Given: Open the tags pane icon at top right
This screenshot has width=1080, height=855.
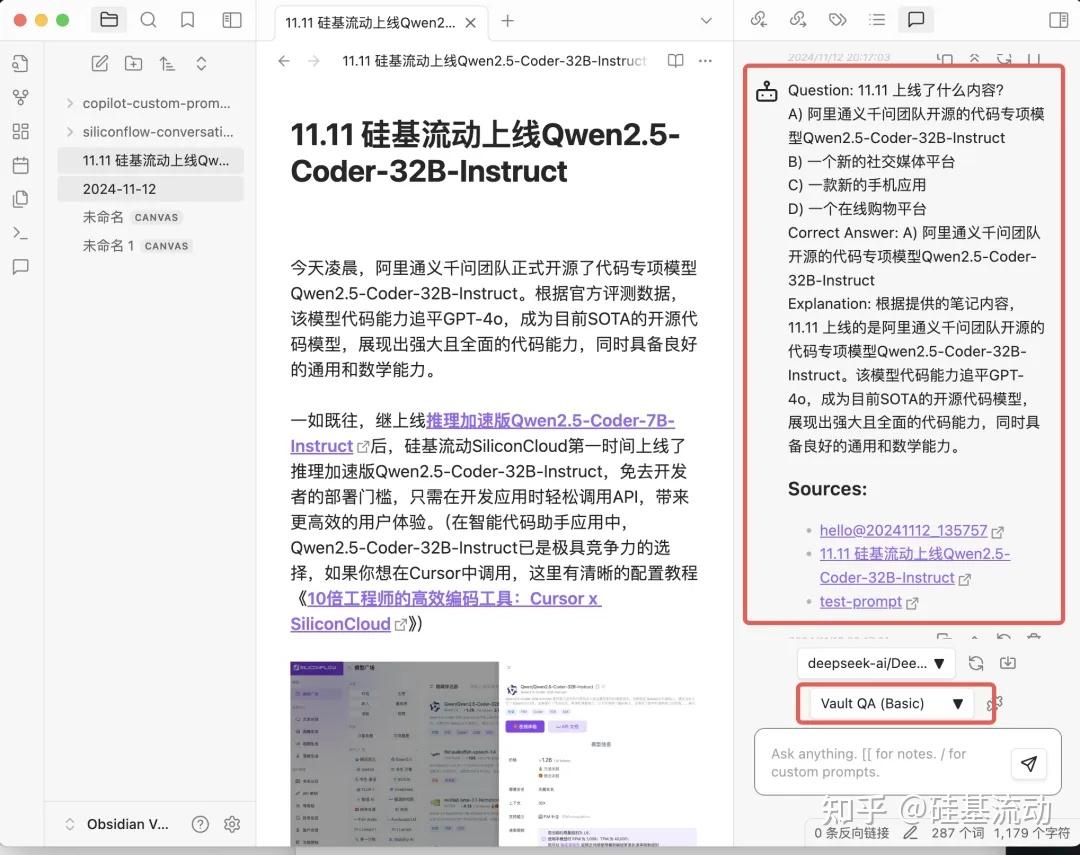Looking at the screenshot, I should click(837, 19).
